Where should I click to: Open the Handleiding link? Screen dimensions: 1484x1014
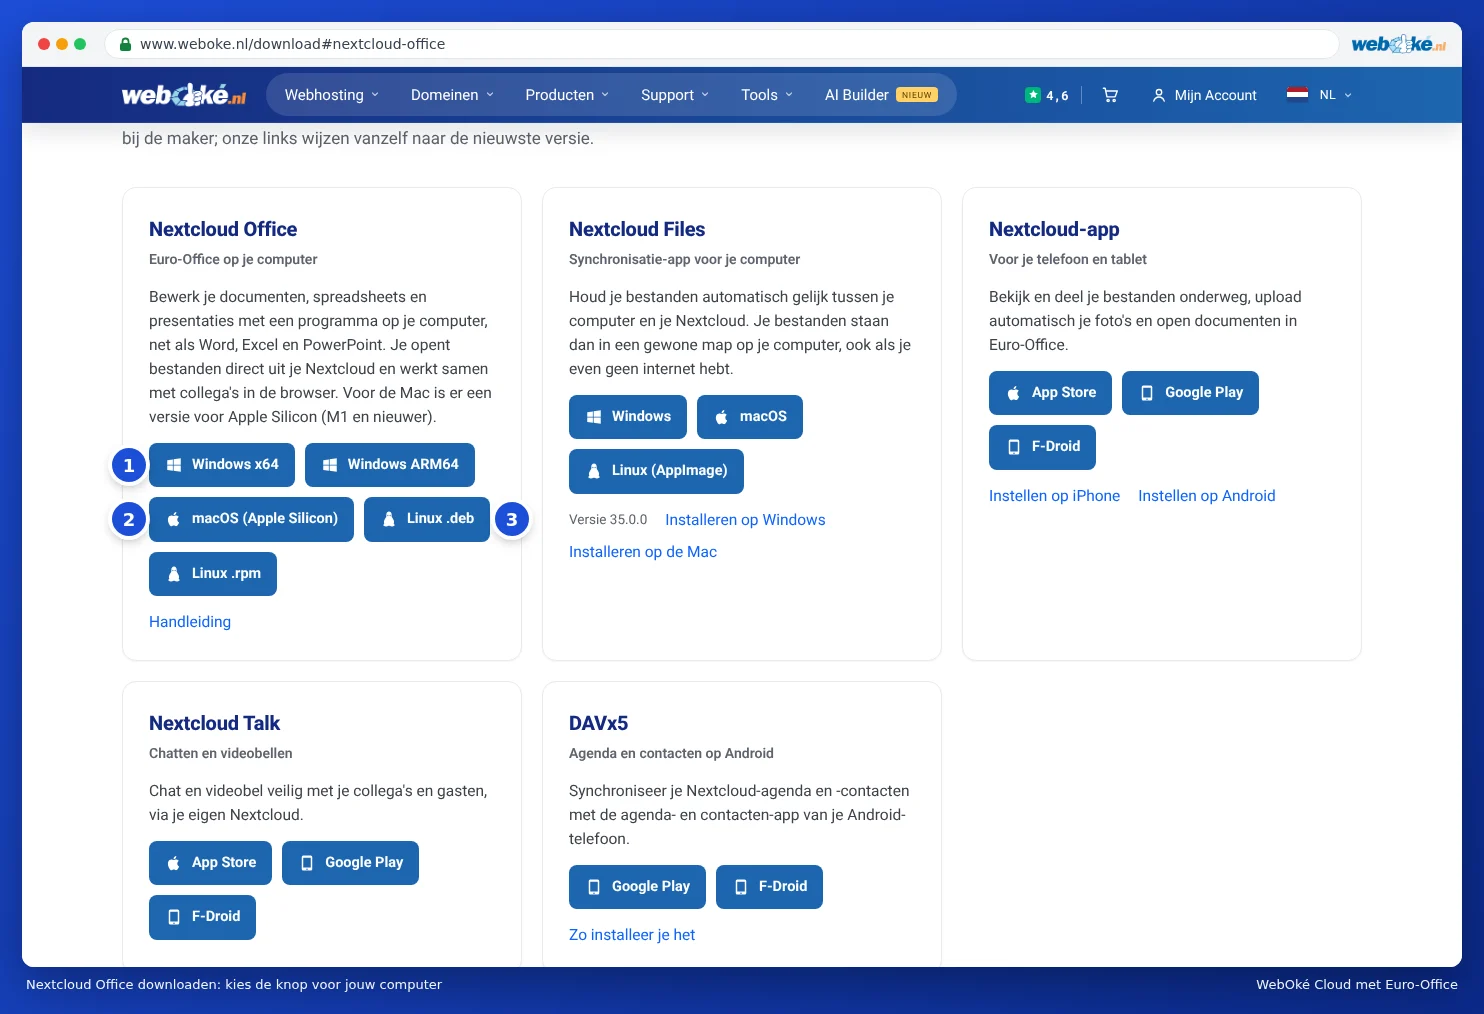(190, 622)
